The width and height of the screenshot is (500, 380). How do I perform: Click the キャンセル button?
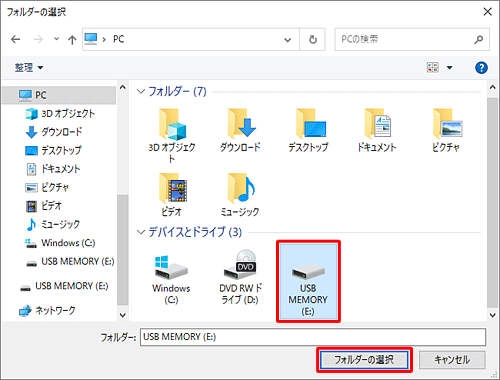[452, 360]
